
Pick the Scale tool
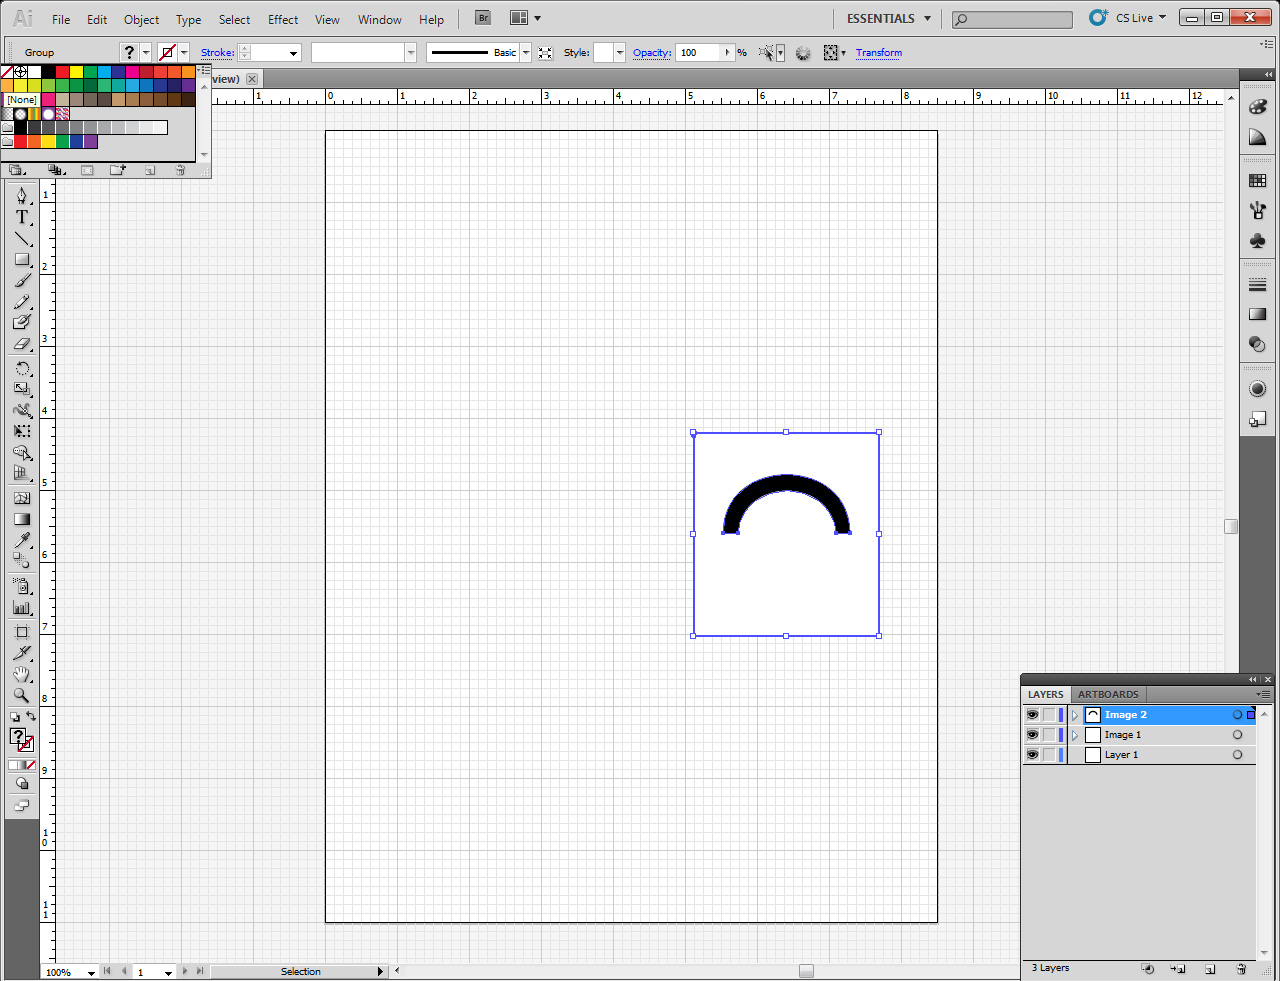(22, 389)
